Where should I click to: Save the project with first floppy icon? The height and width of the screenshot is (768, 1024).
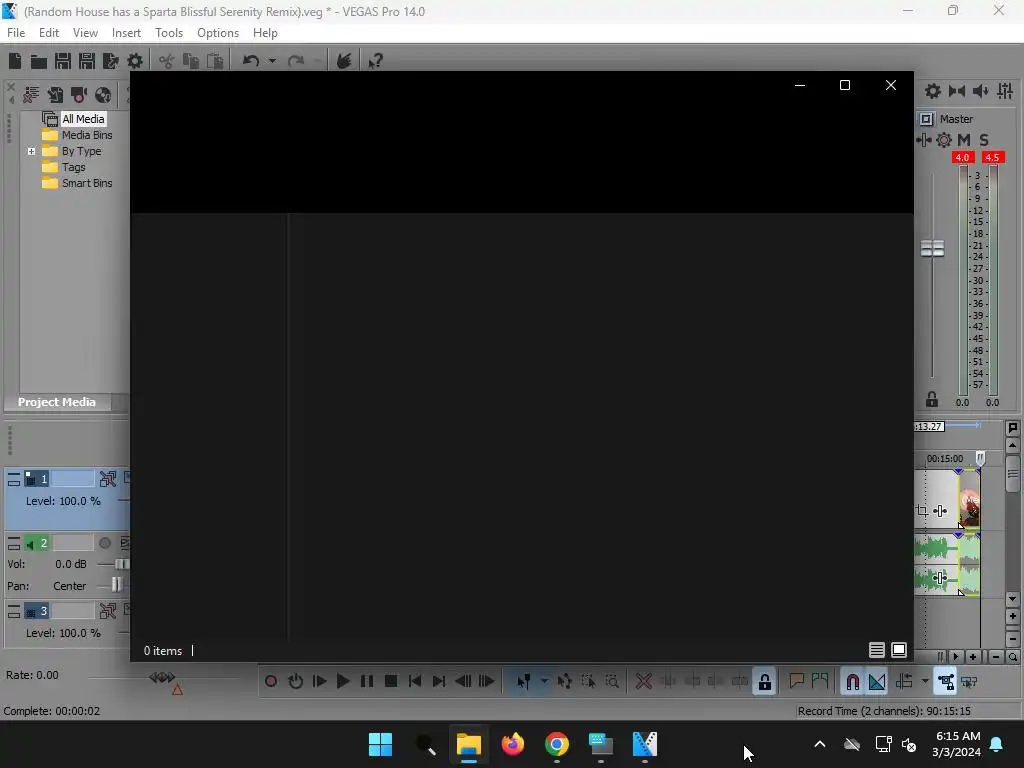(x=63, y=61)
